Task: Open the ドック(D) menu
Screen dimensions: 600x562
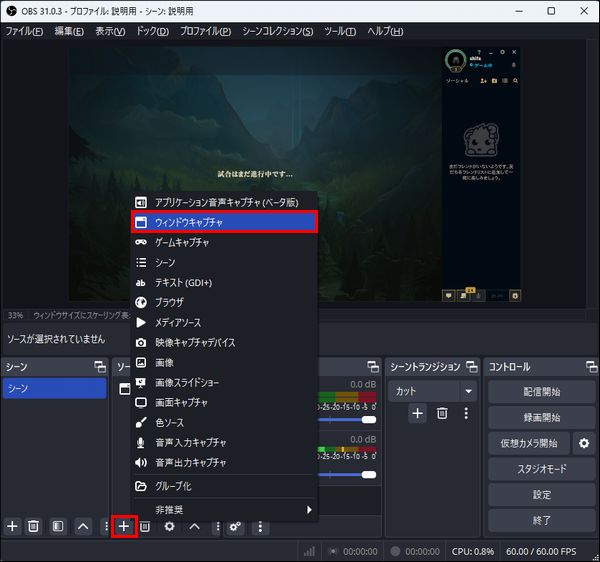Action: tap(152, 31)
